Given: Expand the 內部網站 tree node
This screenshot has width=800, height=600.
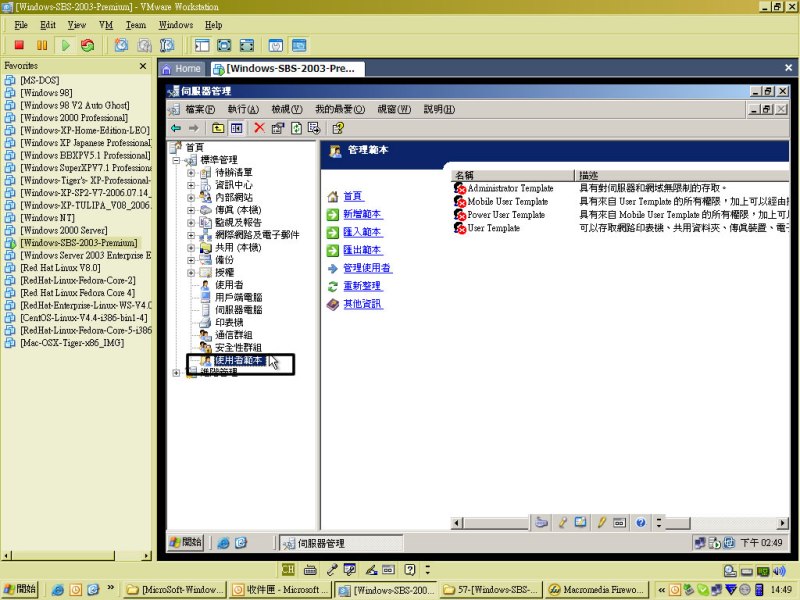Looking at the screenshot, I should pos(191,197).
